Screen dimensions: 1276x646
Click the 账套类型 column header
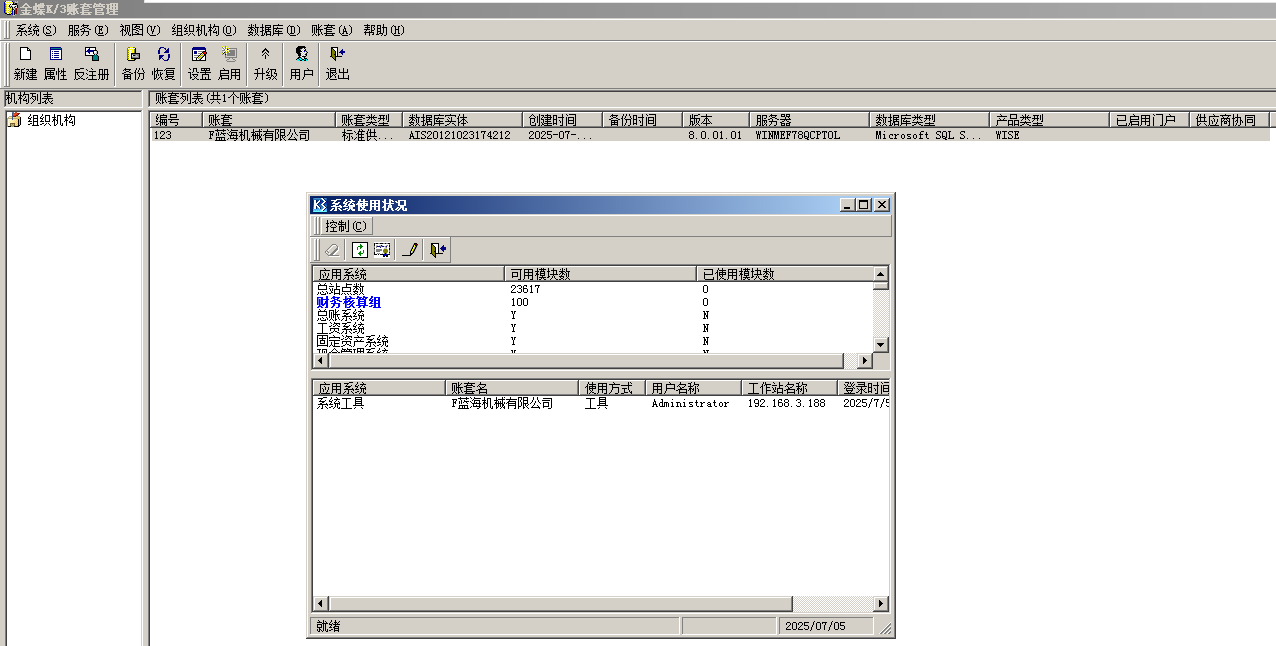(369, 120)
